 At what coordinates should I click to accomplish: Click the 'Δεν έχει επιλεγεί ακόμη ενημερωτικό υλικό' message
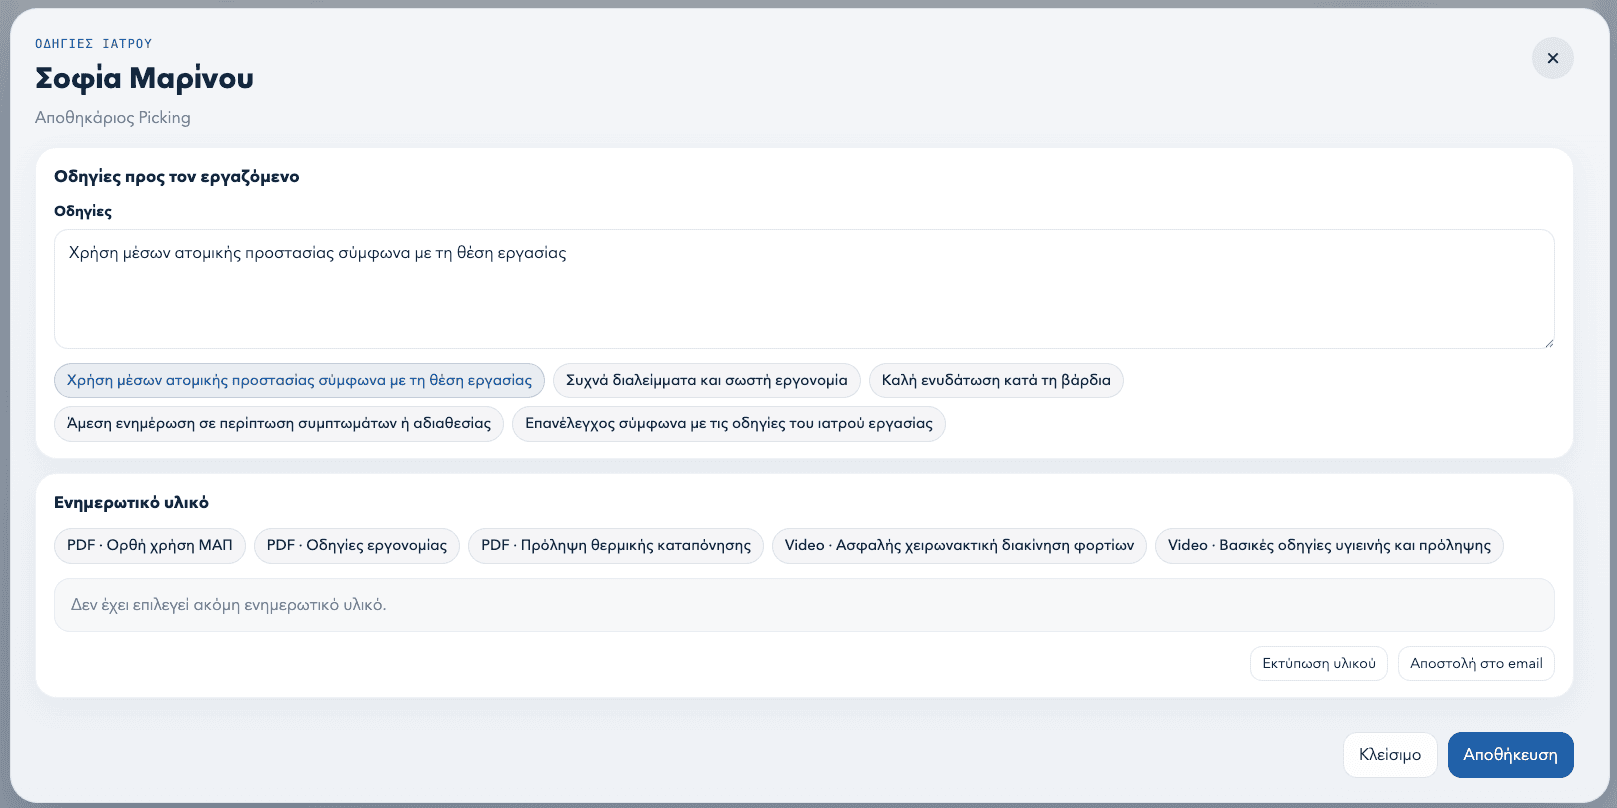[x=229, y=604]
